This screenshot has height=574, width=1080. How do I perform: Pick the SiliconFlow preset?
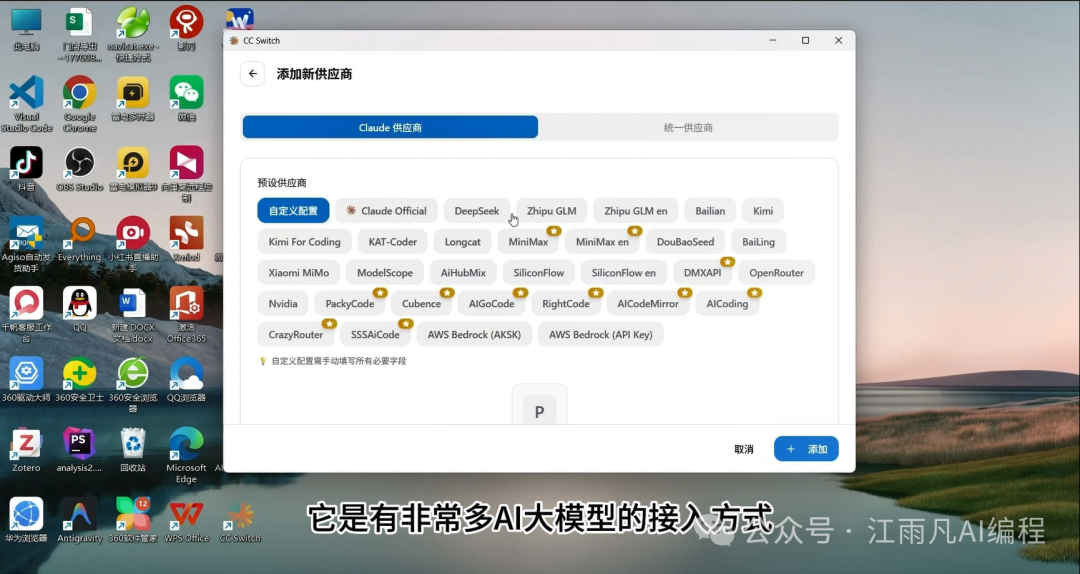point(539,273)
